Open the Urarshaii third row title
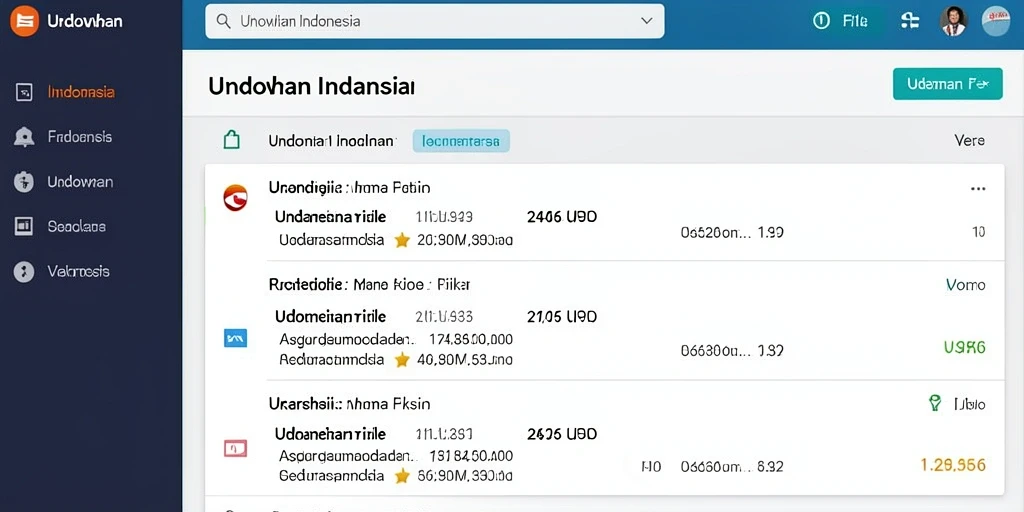1024x512 pixels. [x=349, y=404]
